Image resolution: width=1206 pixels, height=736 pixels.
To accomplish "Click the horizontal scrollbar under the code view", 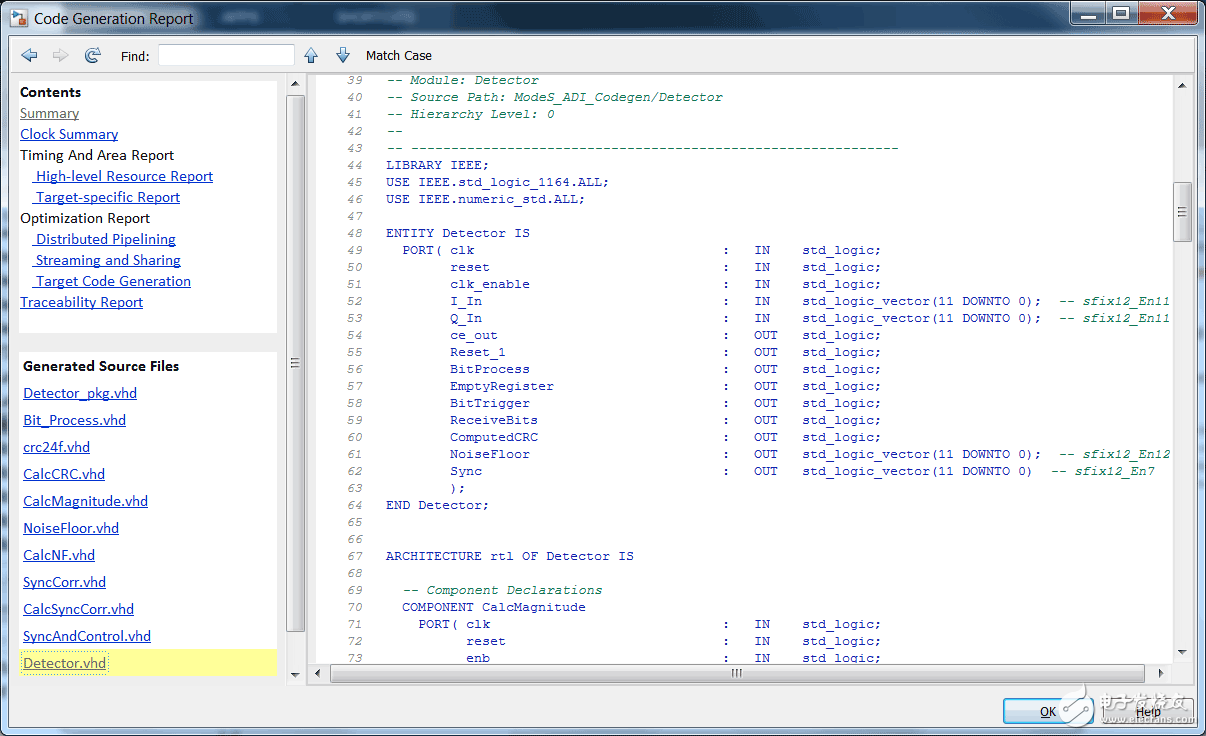I will coord(737,673).
